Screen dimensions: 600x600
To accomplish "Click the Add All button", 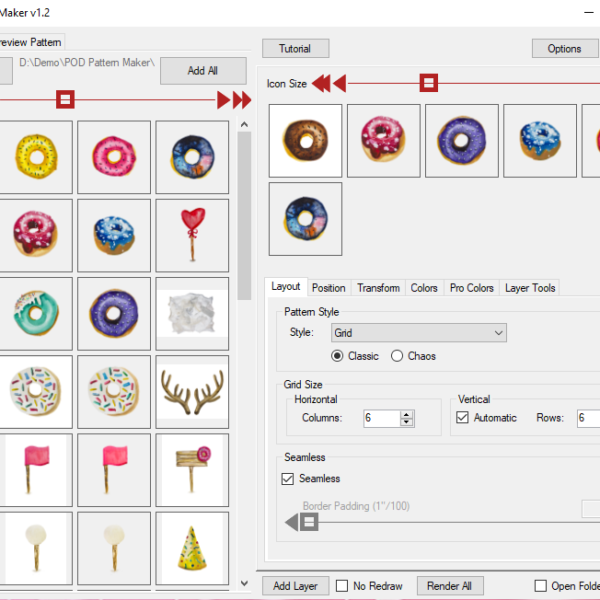I will [x=203, y=71].
